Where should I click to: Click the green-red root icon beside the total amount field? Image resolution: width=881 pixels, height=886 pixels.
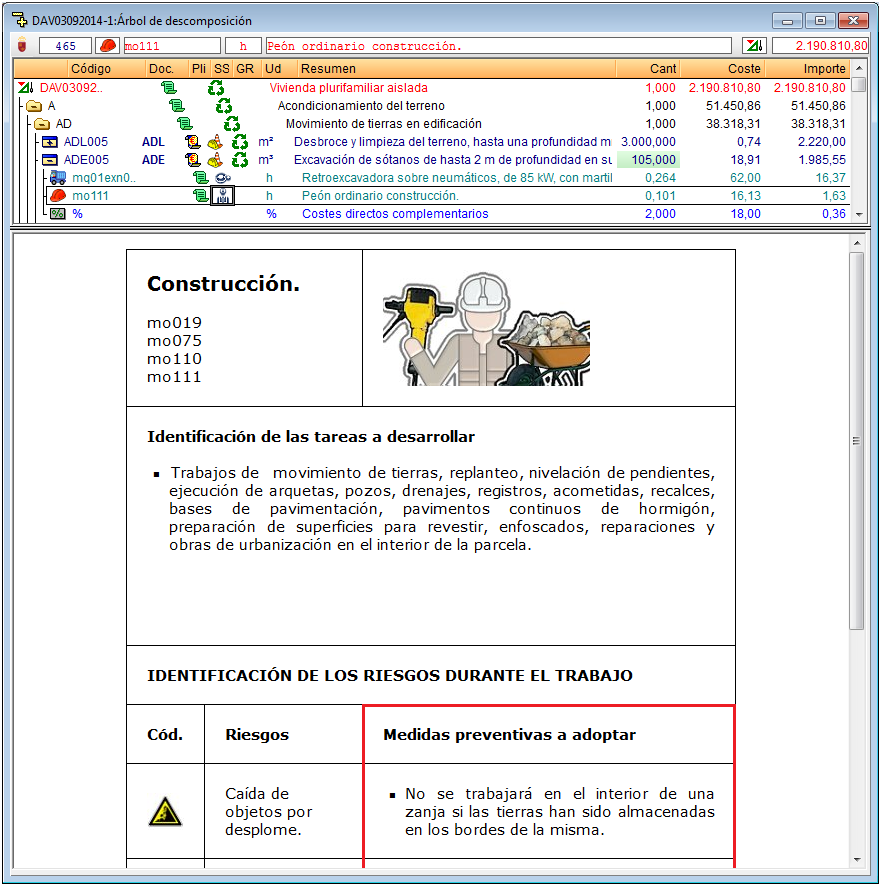click(x=754, y=45)
